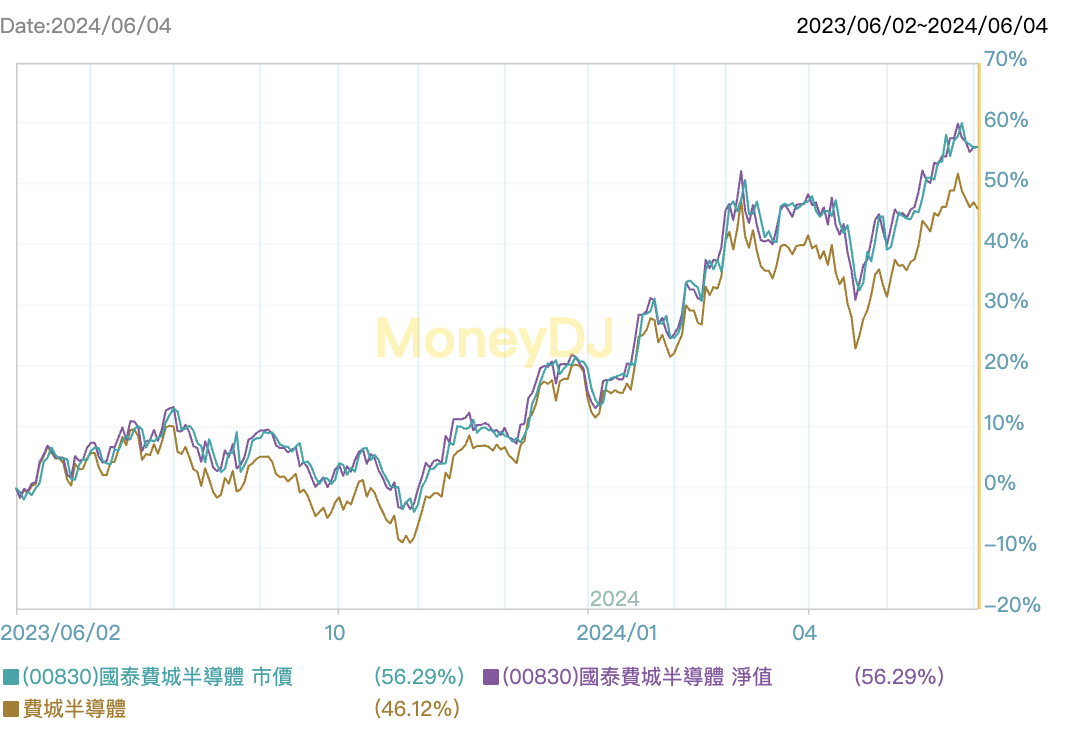This screenshot has width=1068, height=752.
Task: Click the 70% y-axis label
Action: (x=1006, y=60)
